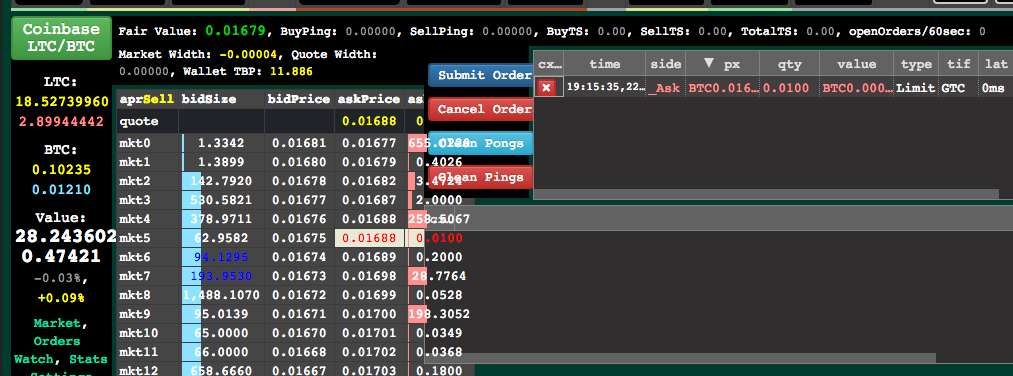1013x376 pixels.
Task: Select the quote row ask price 0.01688
Action: (x=369, y=121)
